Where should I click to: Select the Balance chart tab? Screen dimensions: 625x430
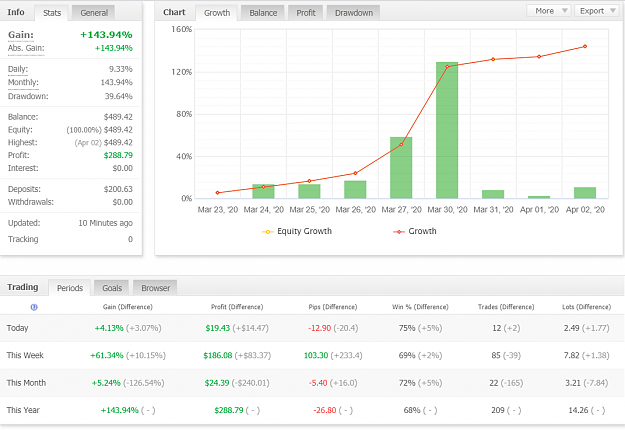point(263,13)
